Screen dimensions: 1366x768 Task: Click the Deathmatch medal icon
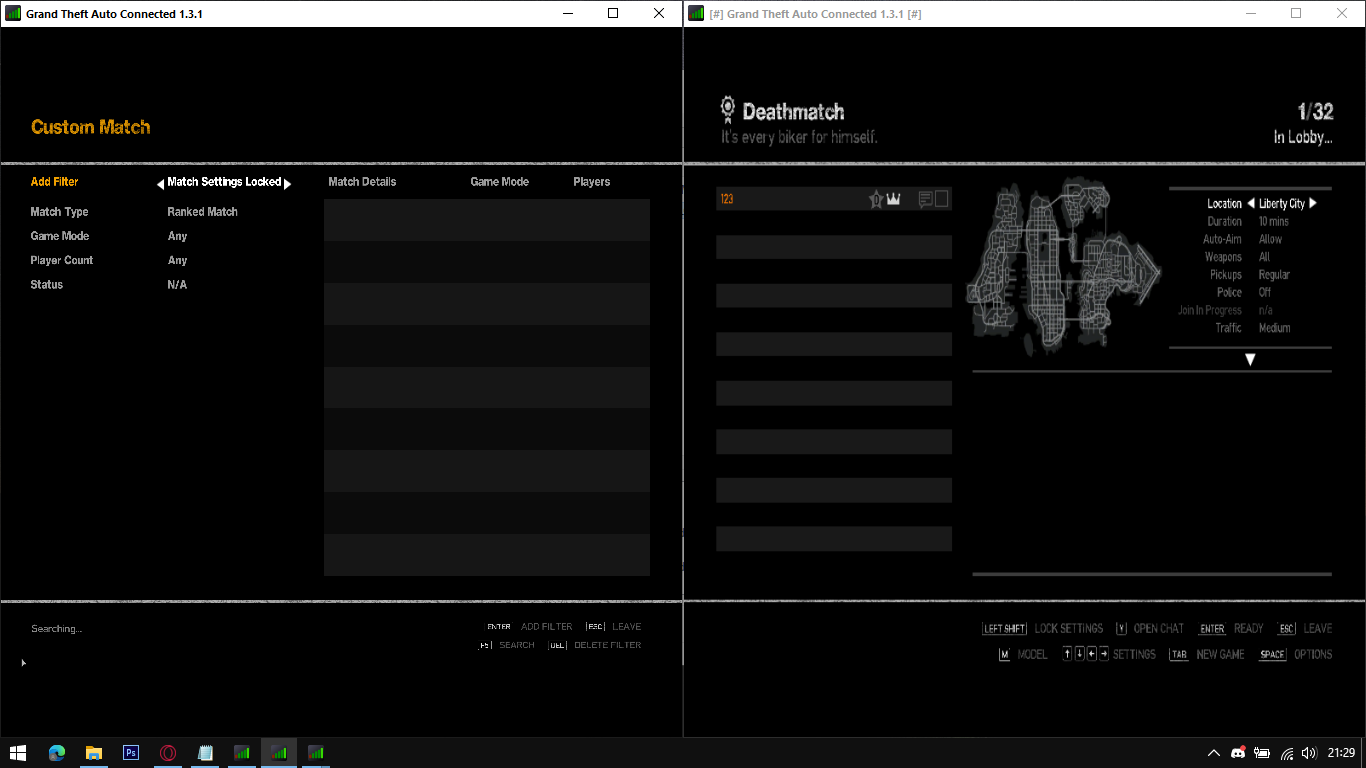pos(728,109)
